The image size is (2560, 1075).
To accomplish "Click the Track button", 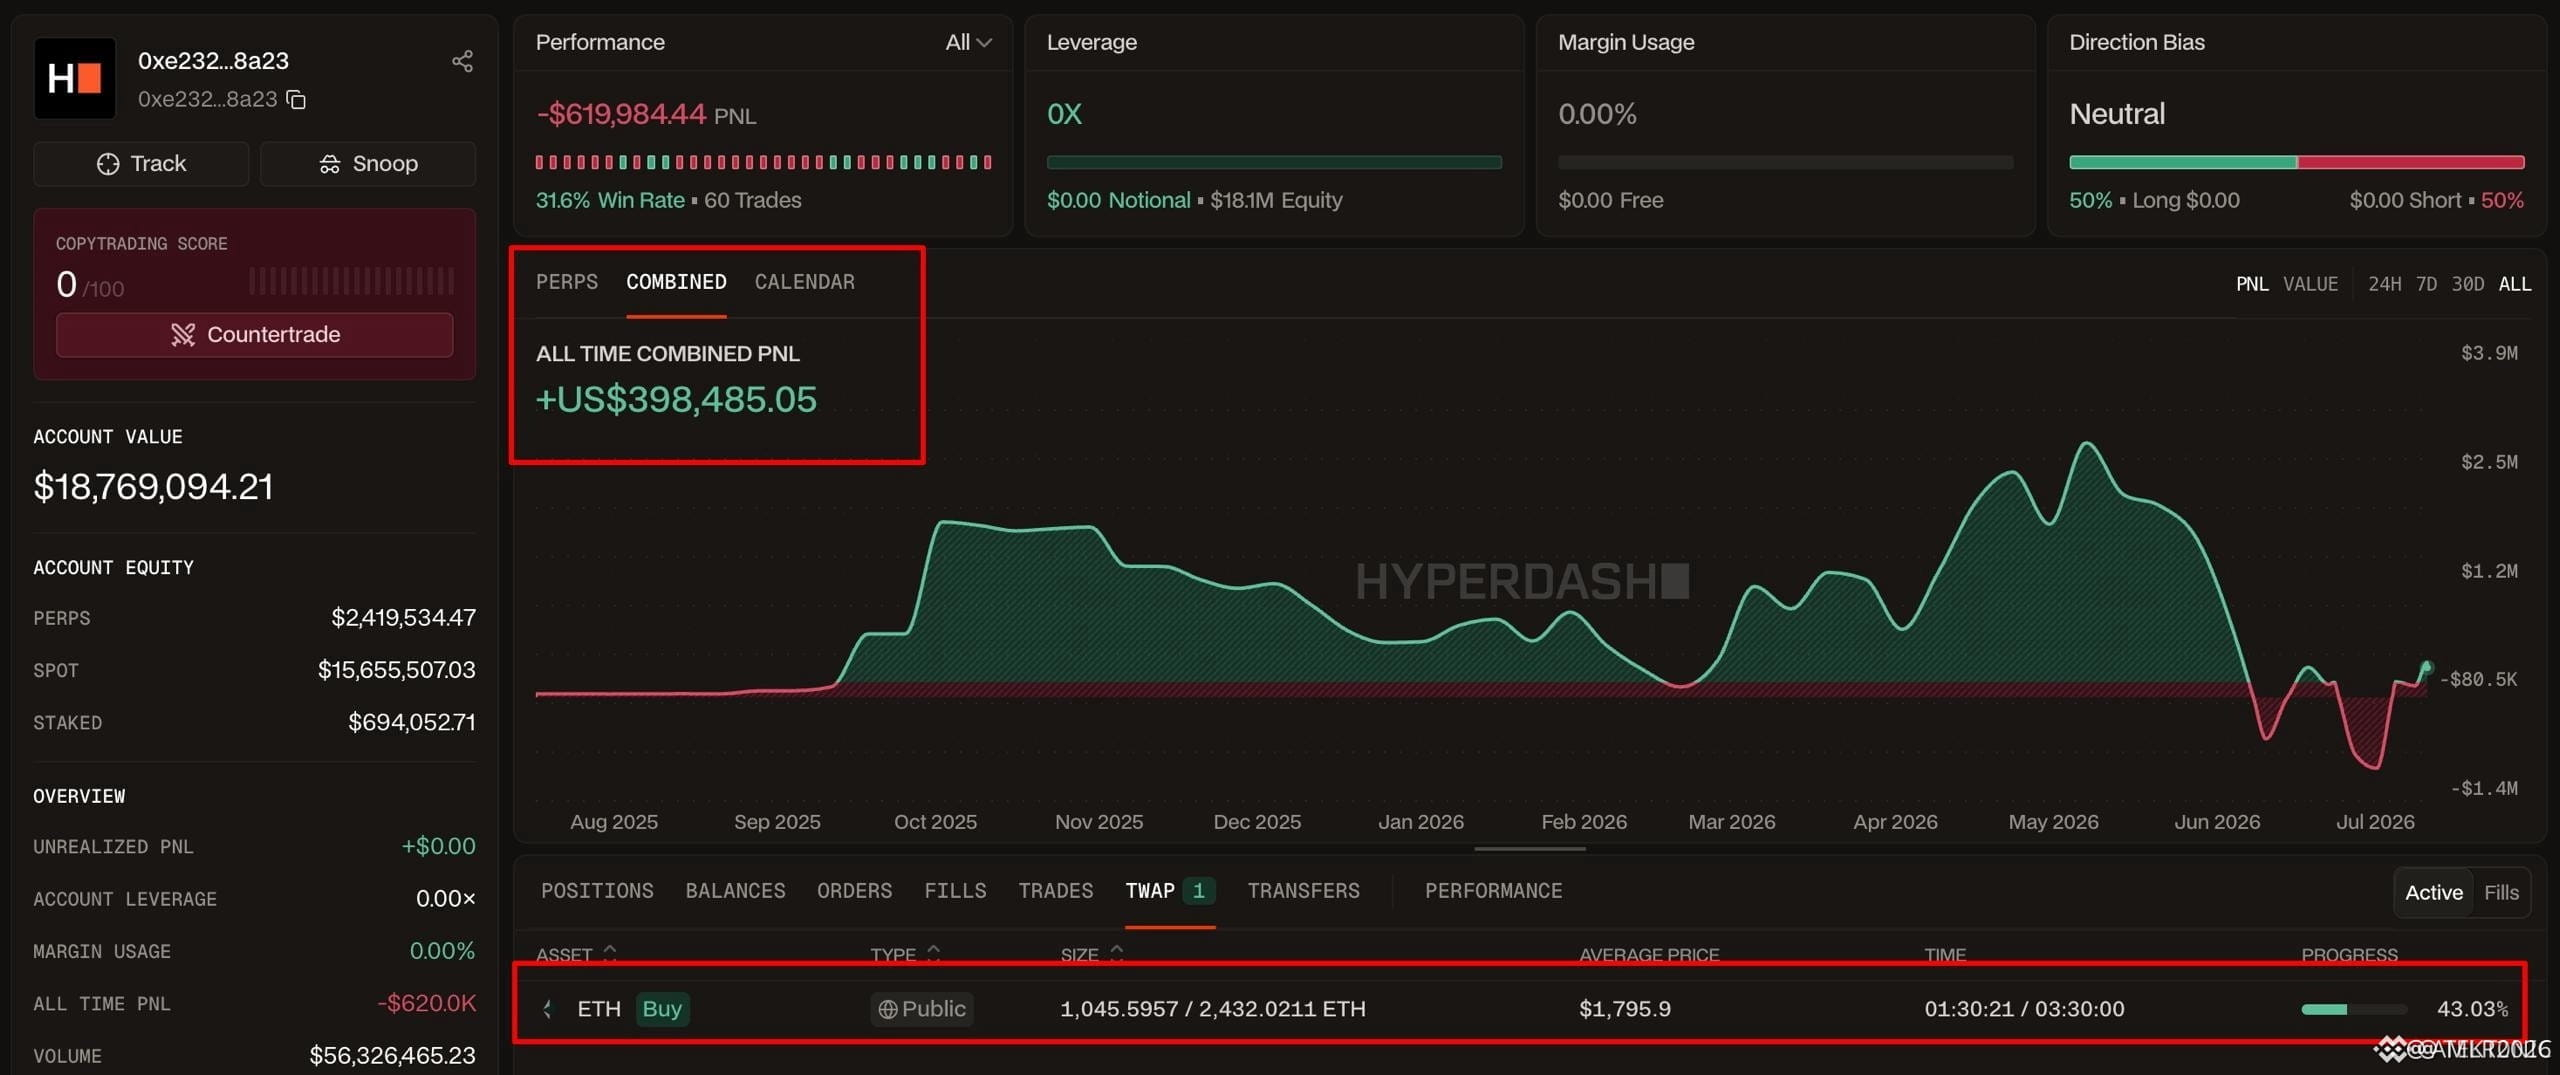I will [141, 164].
